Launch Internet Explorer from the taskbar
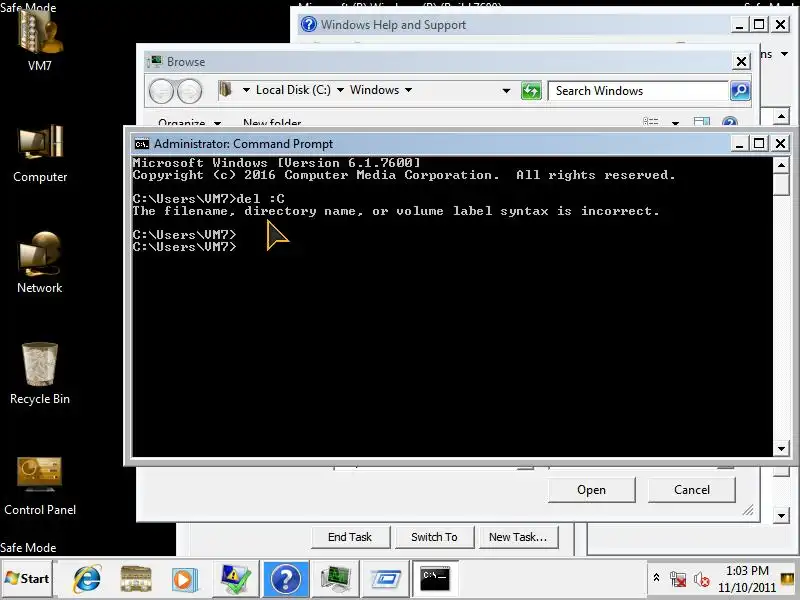The image size is (800, 600). click(87, 579)
